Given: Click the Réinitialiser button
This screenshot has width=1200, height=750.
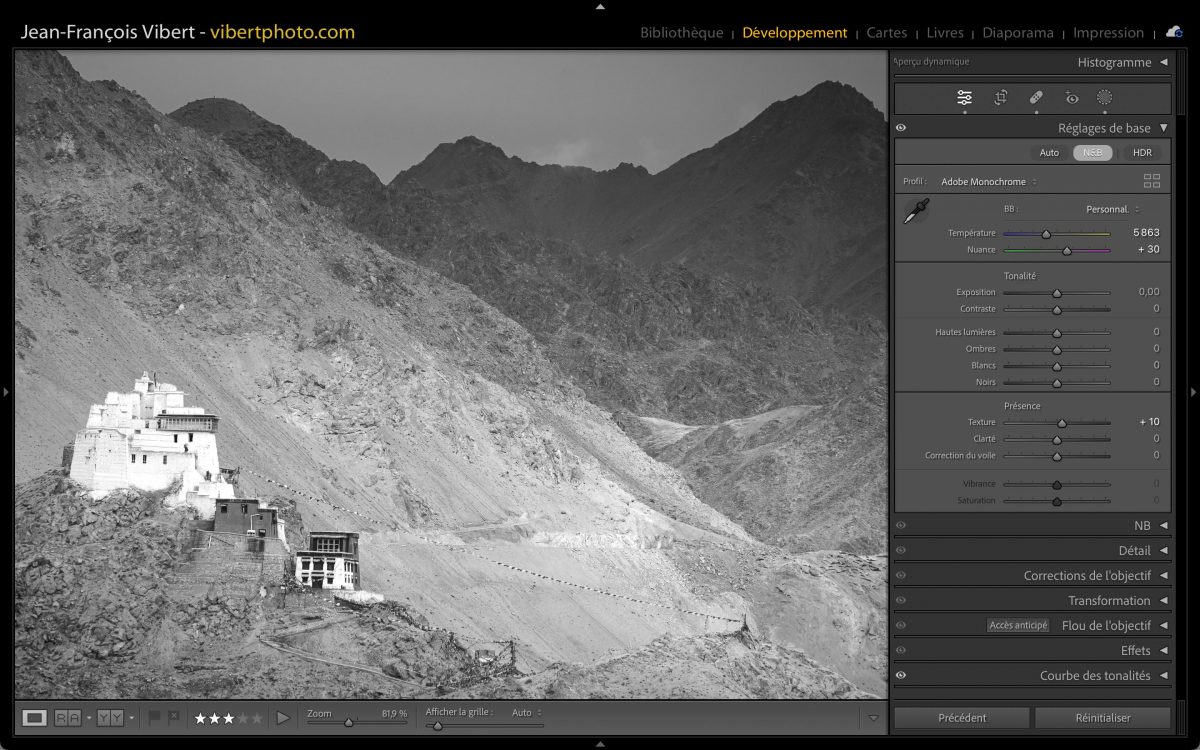Looking at the screenshot, I should (x=1102, y=717).
